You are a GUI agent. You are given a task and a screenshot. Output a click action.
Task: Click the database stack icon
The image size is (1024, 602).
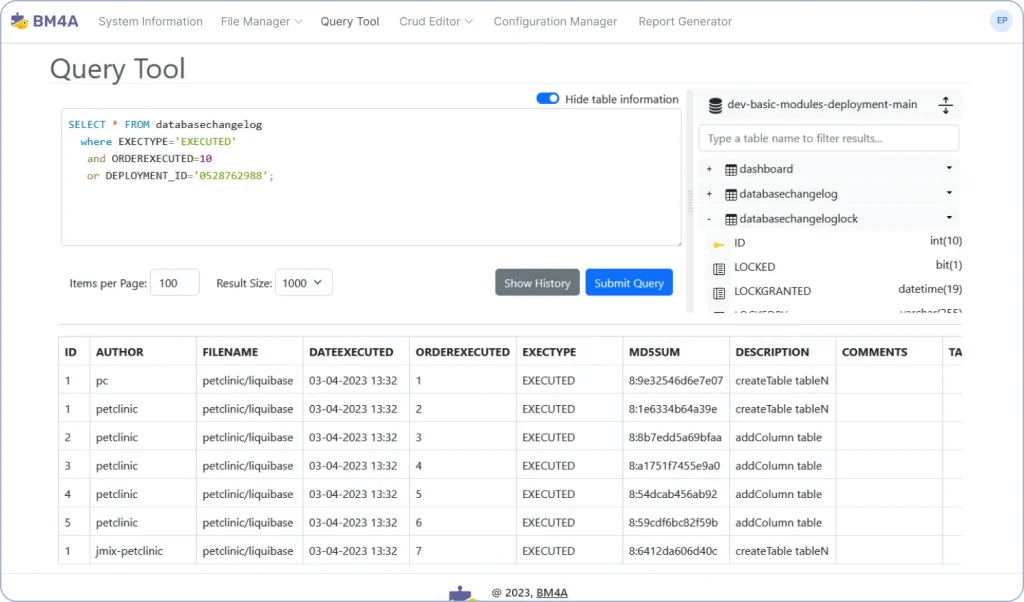pos(716,105)
